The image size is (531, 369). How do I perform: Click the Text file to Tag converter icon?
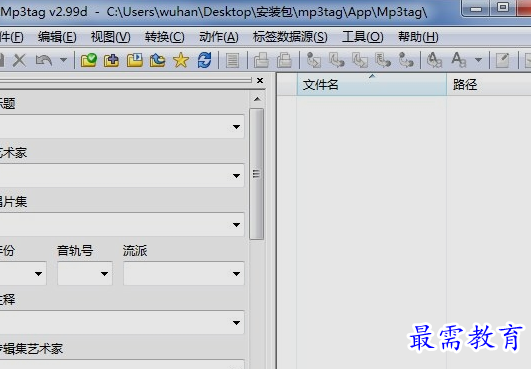[x=383, y=61]
